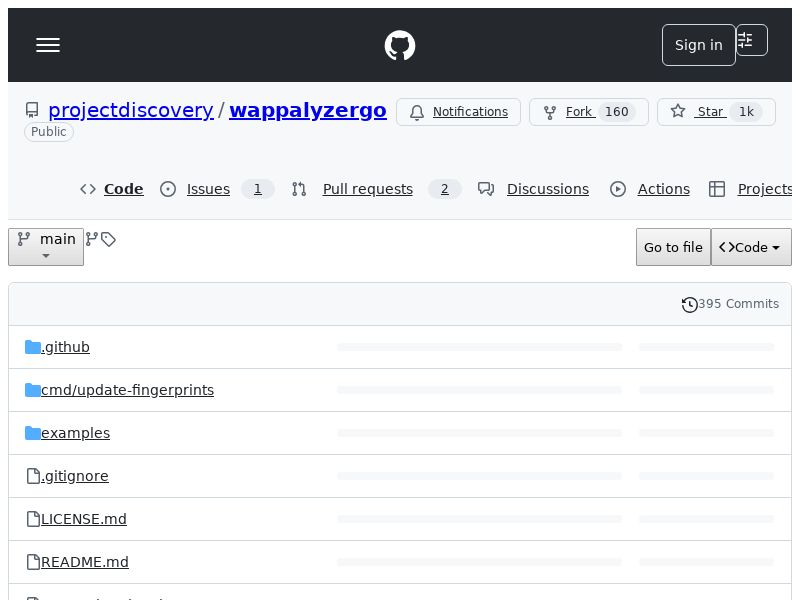Image resolution: width=800 pixels, height=600 pixels.
Task: Expand the green Code dropdown button
Action: [751, 247]
